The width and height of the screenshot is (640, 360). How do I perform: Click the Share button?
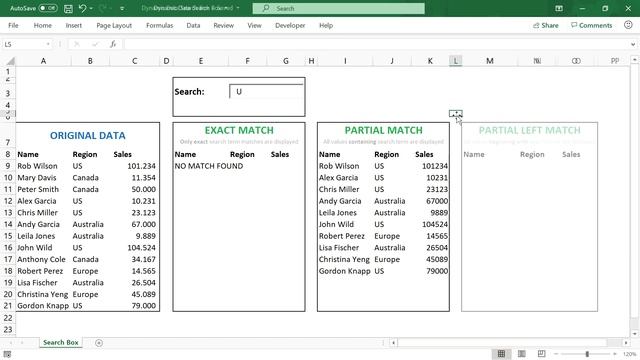click(545, 25)
